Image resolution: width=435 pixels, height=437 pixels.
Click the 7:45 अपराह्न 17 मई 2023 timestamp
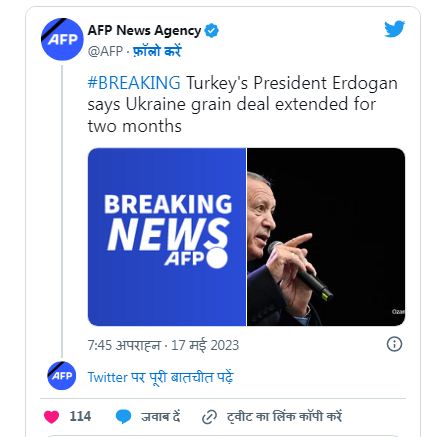point(163,345)
